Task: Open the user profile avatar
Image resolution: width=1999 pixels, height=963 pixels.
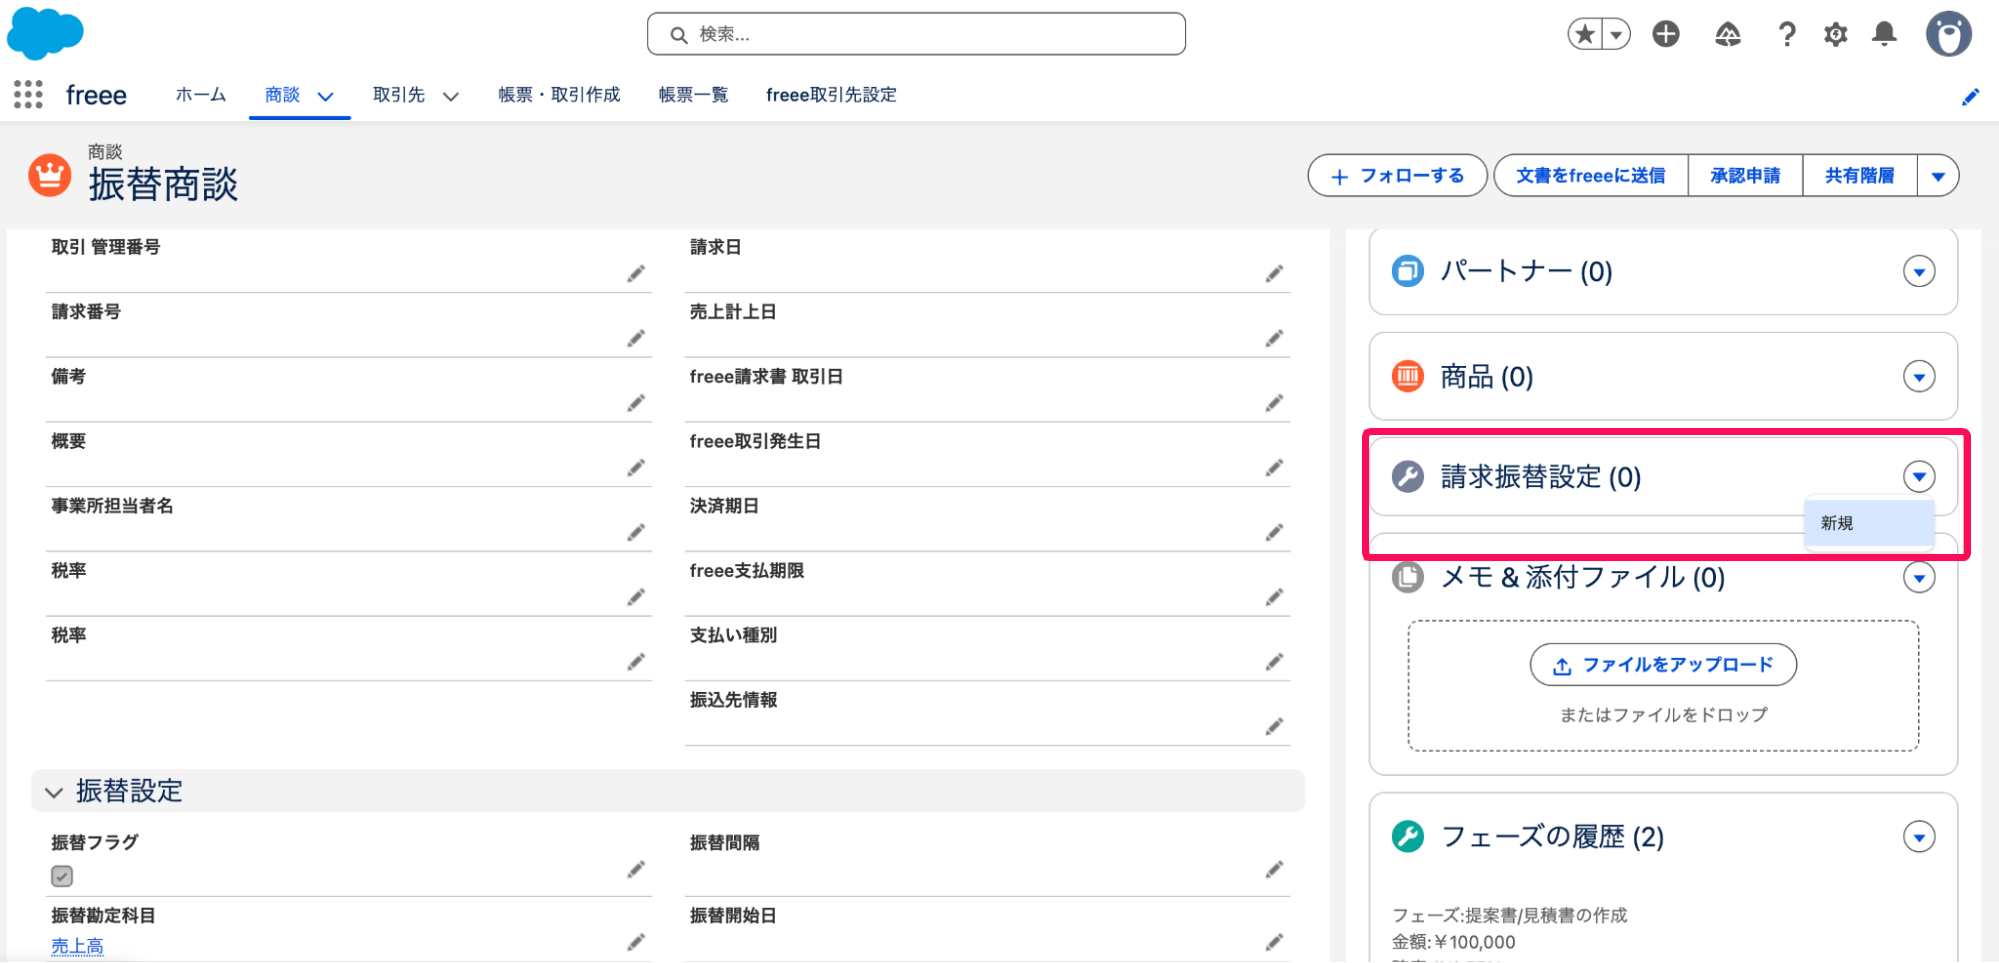Action: coord(1949,34)
